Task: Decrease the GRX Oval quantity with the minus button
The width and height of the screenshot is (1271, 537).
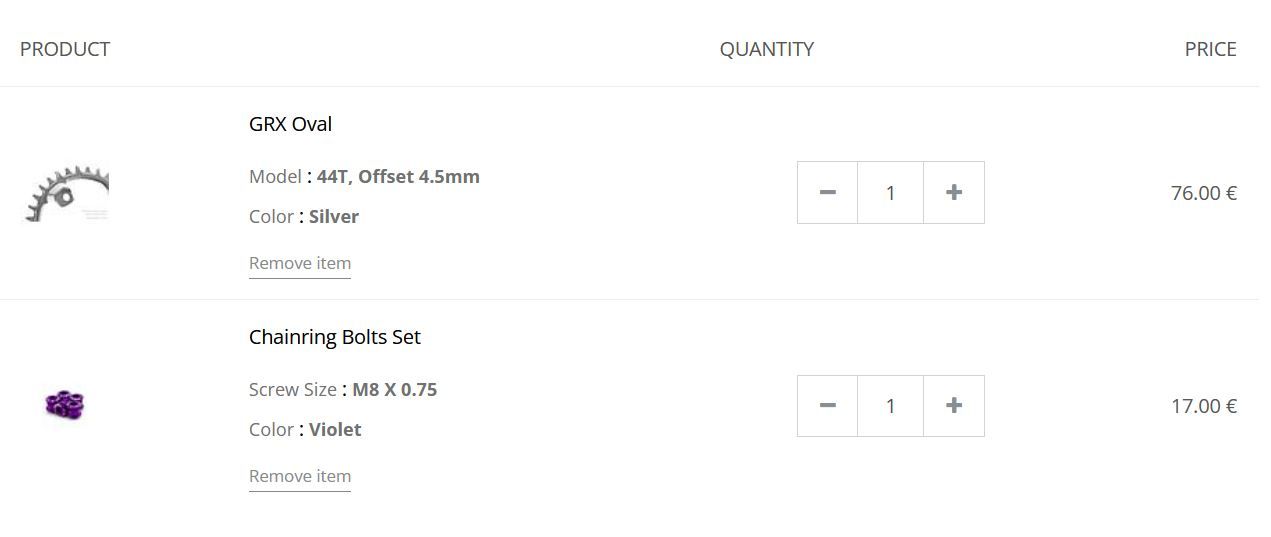Action: click(x=827, y=192)
